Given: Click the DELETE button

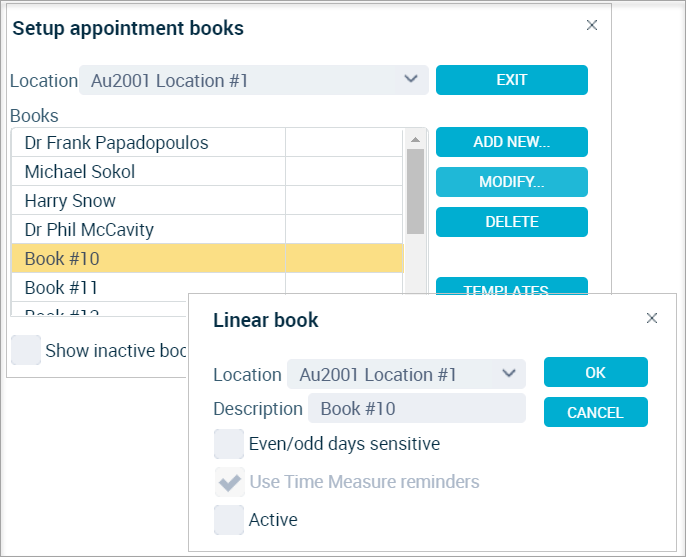Looking at the screenshot, I should pyautogui.click(x=511, y=222).
